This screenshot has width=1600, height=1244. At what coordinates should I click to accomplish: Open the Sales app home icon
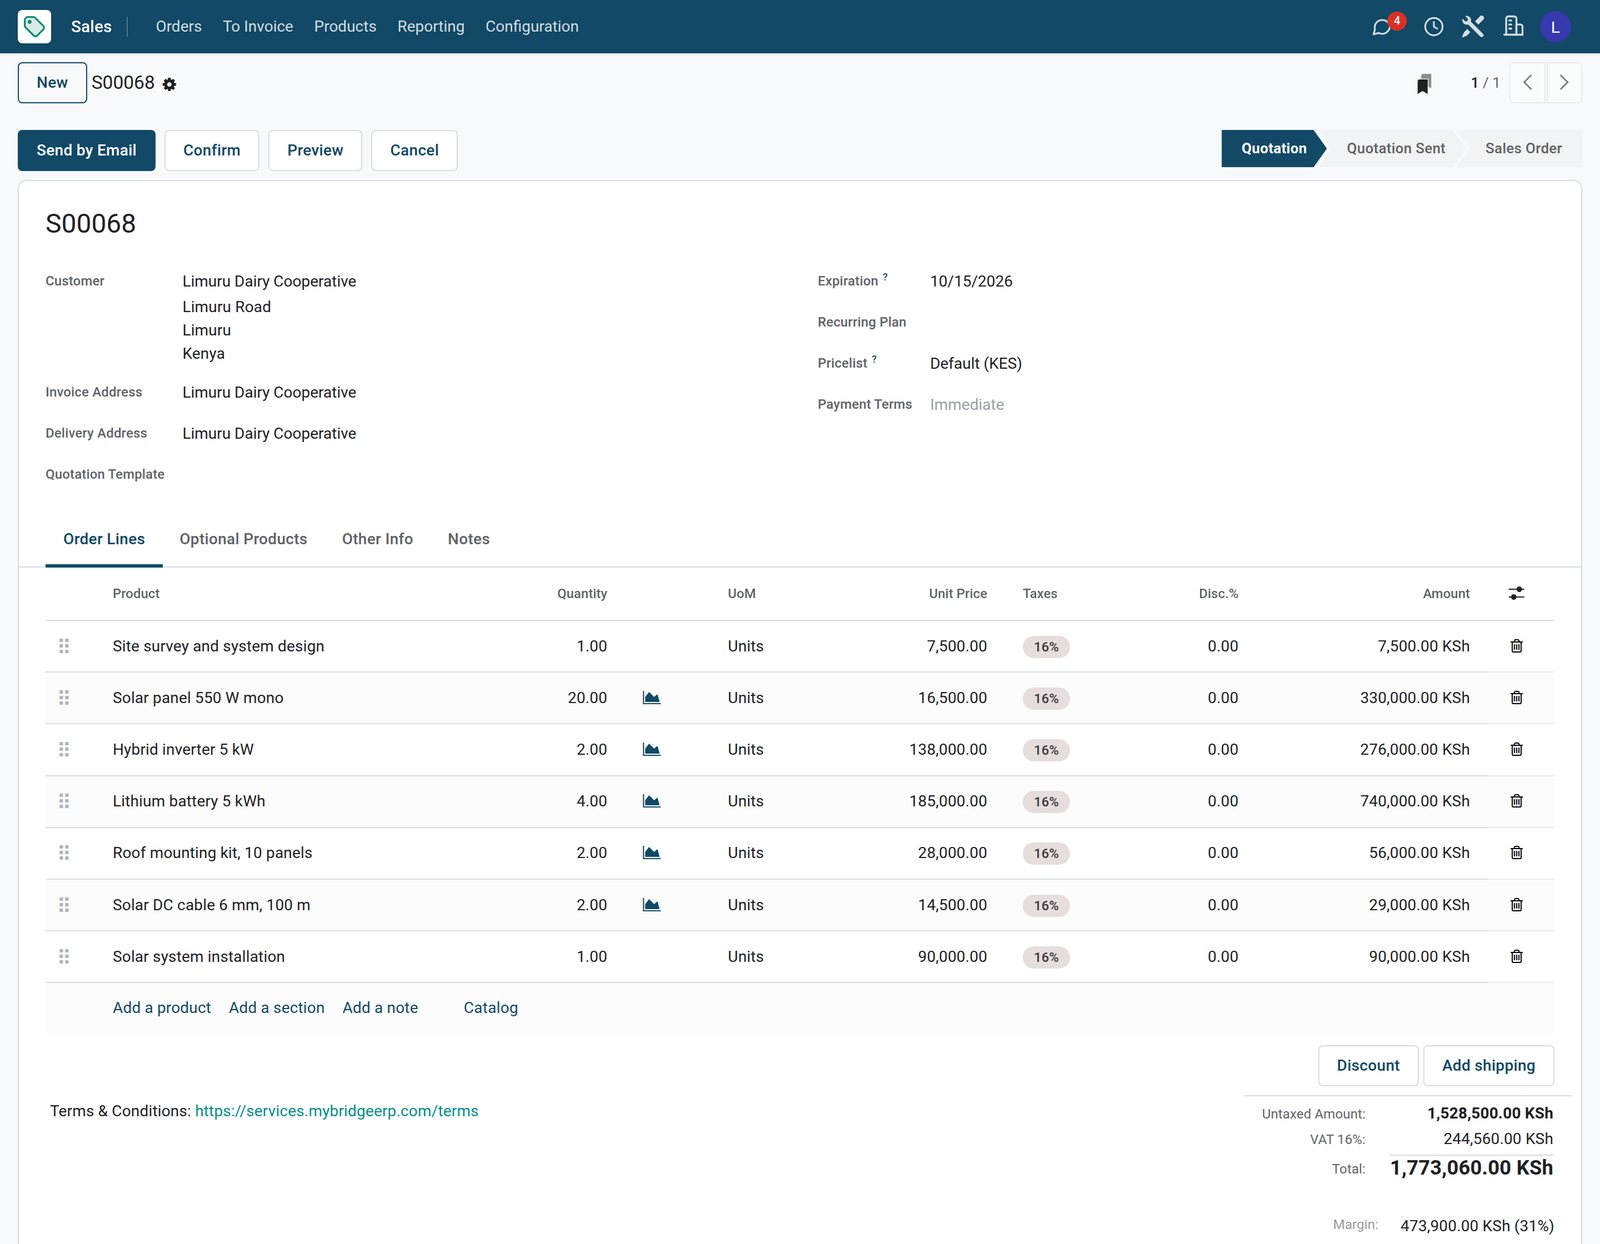point(34,26)
